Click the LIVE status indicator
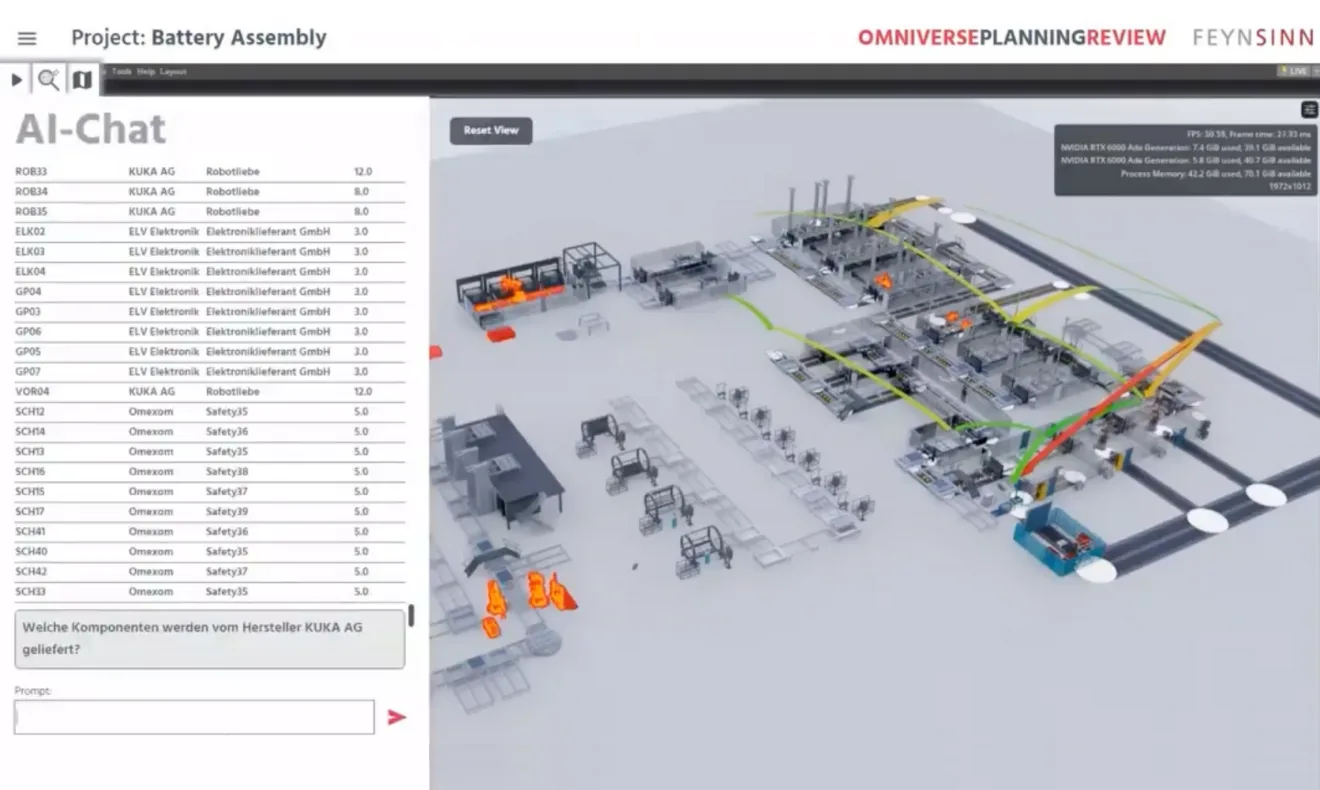 [x=1294, y=71]
